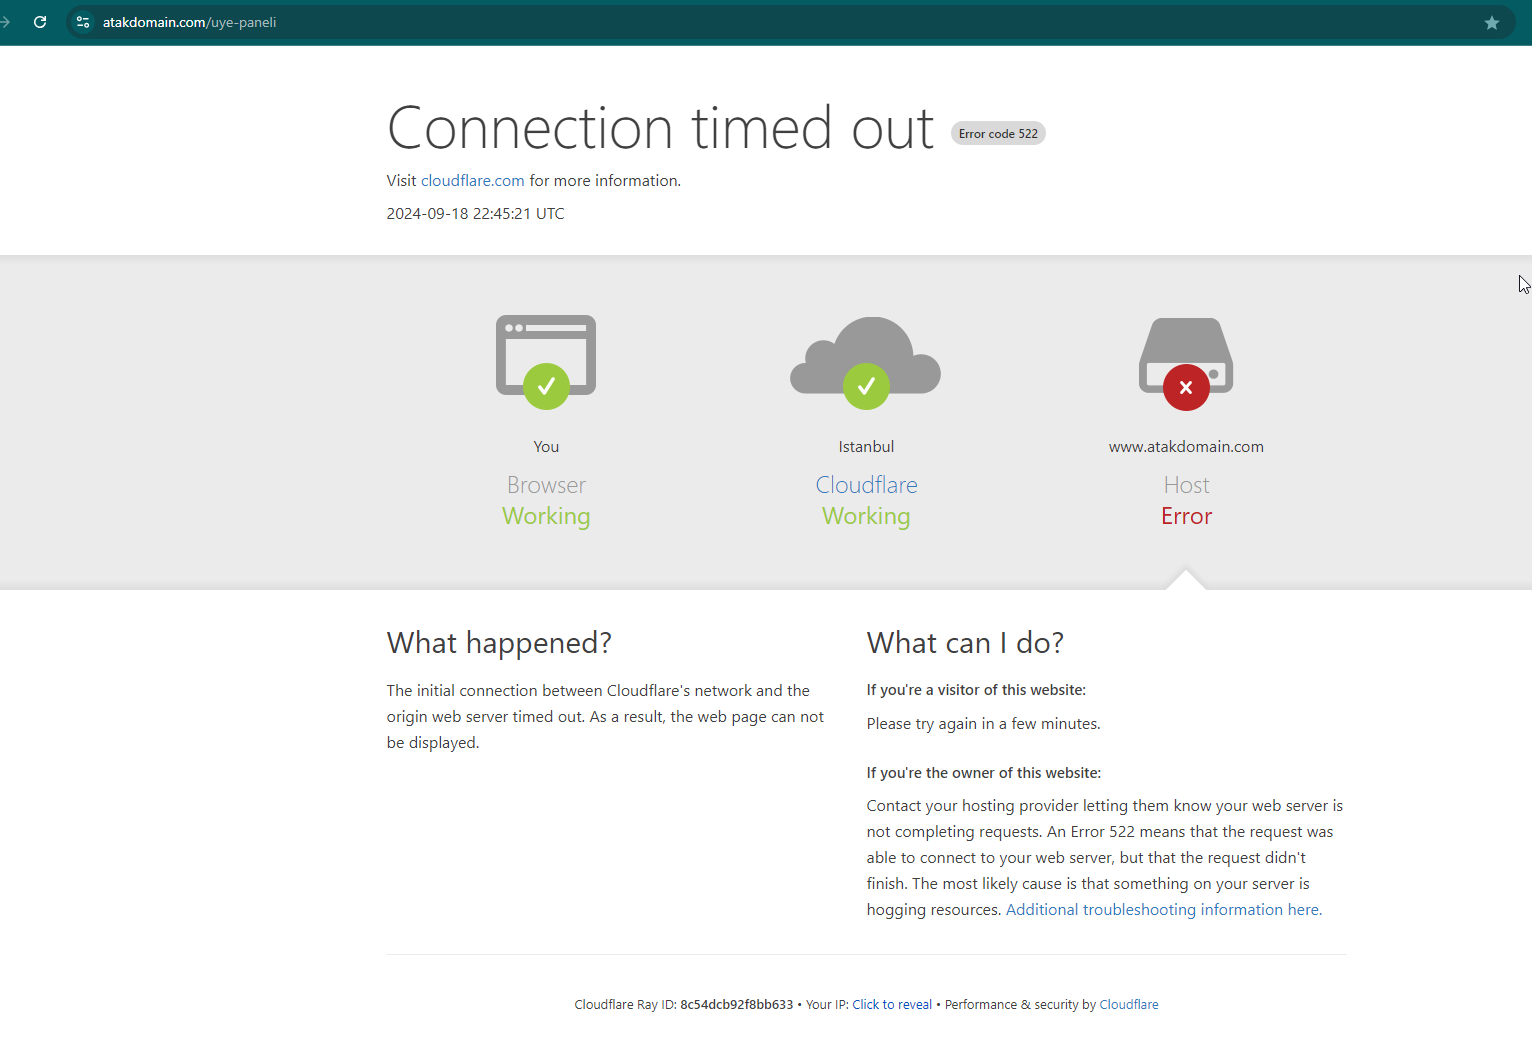1532x1039 pixels.
Task: Click "If you're the owner of this website:" text
Action: 984,773
